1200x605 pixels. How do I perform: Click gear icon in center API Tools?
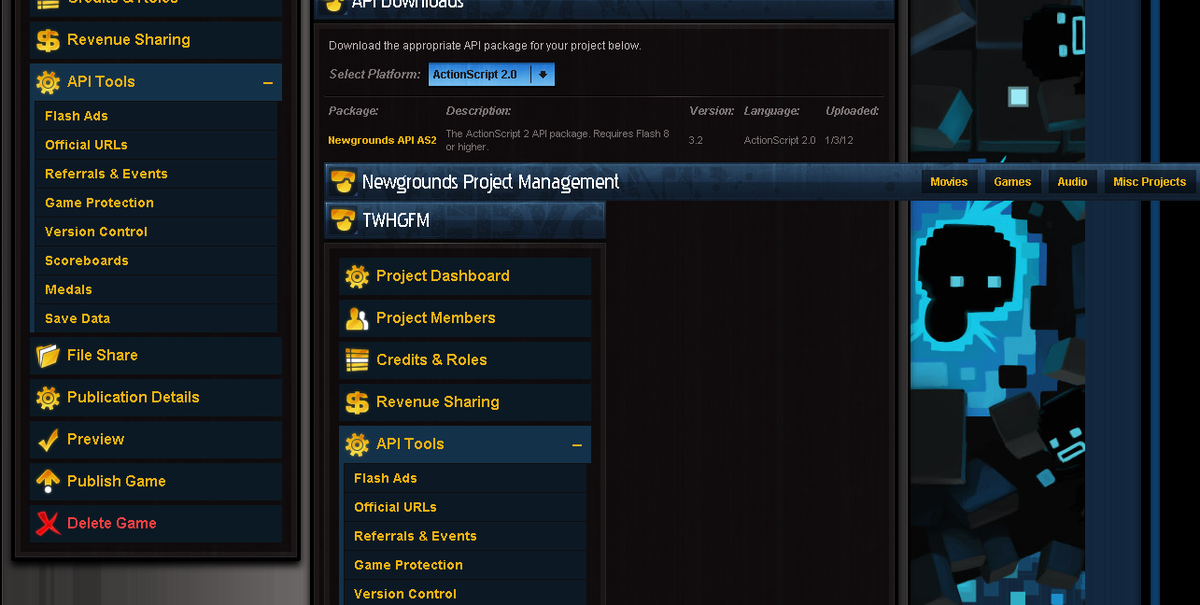(x=357, y=444)
